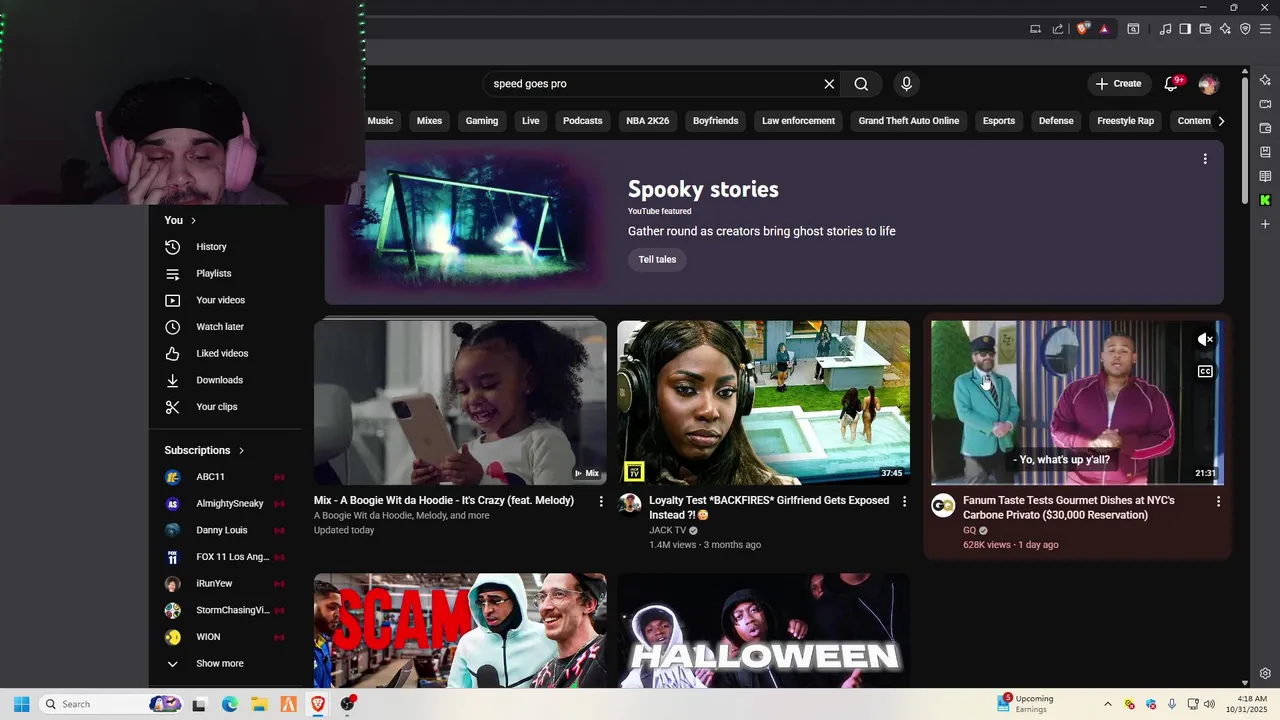Open the JACK TV channel link
Screen dimensions: 1280x720
(668, 530)
